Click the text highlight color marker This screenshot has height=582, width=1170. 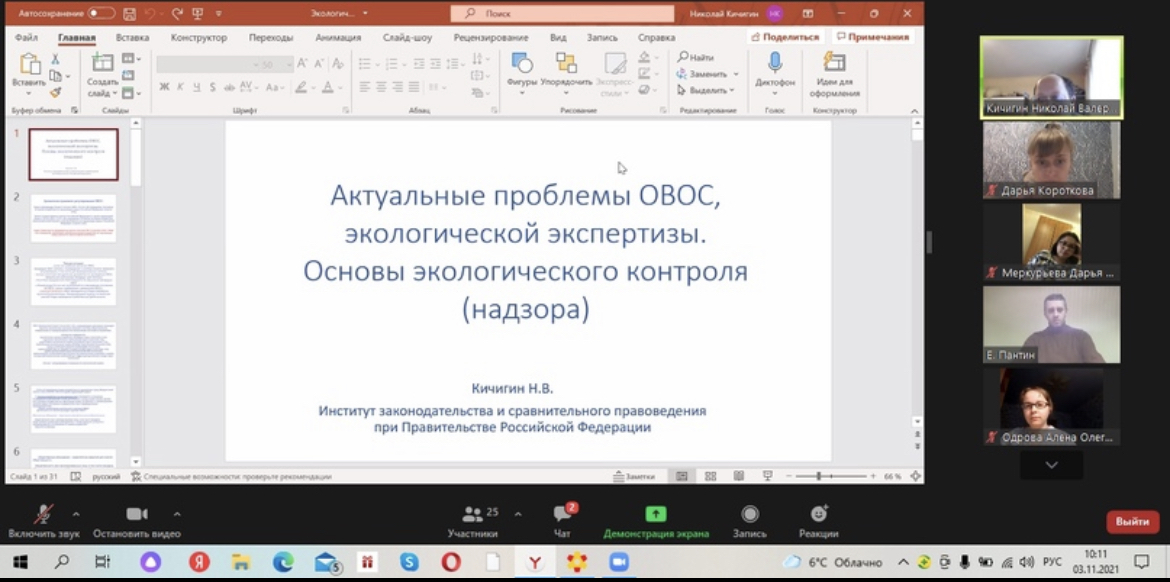300,87
